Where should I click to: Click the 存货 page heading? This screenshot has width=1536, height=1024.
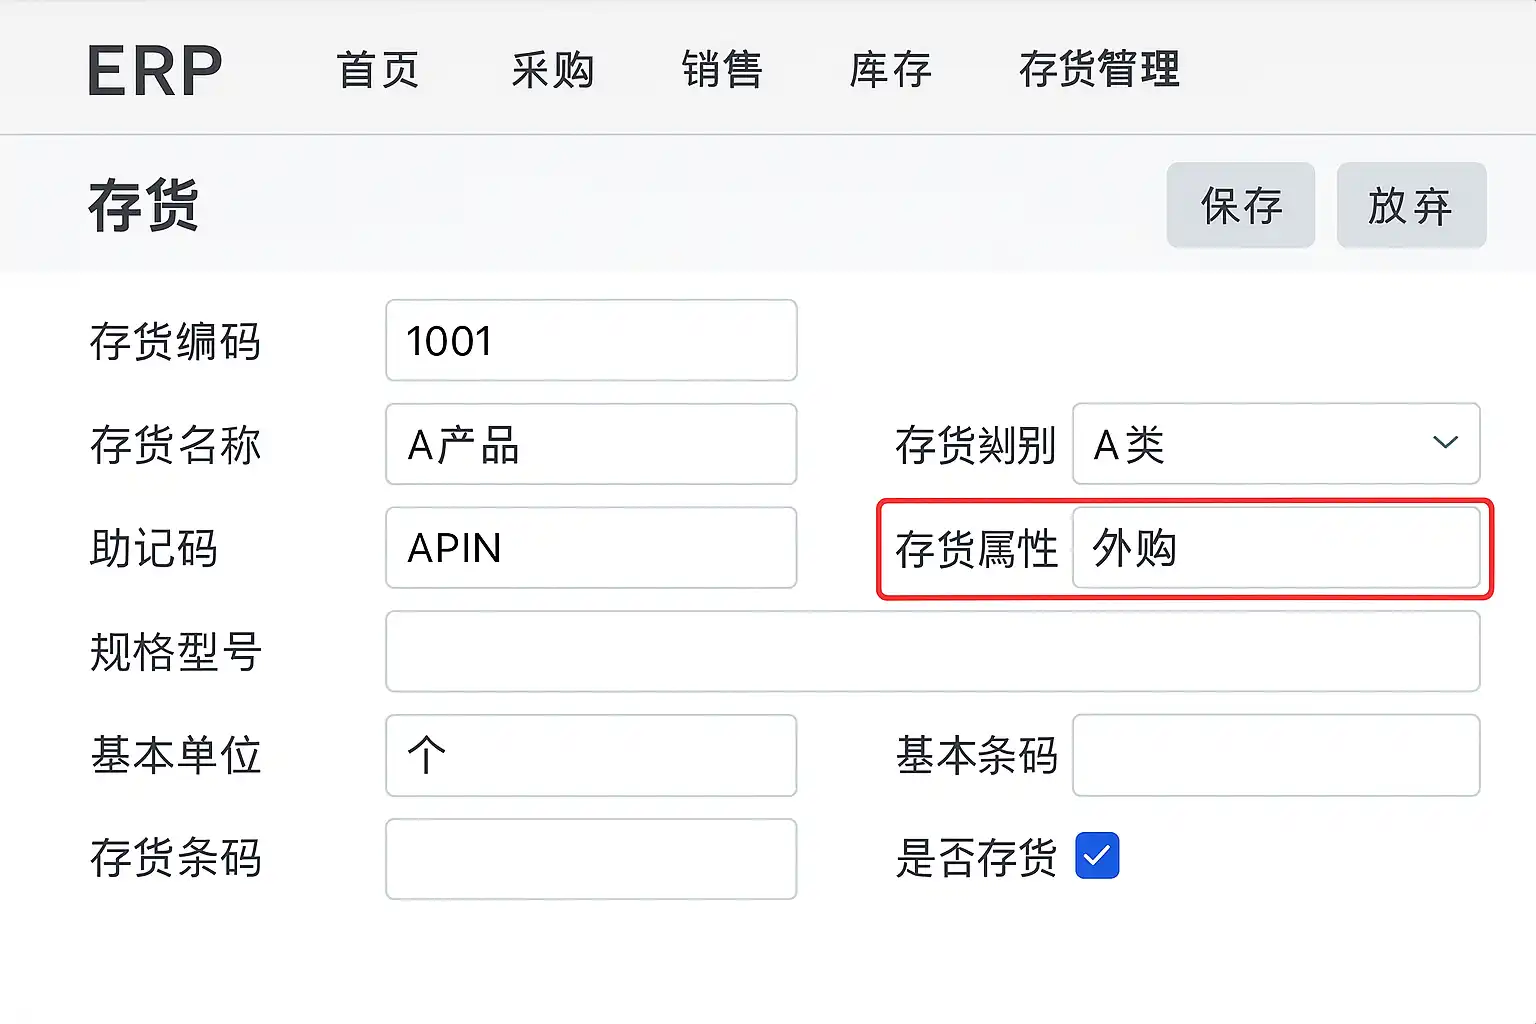pos(144,206)
